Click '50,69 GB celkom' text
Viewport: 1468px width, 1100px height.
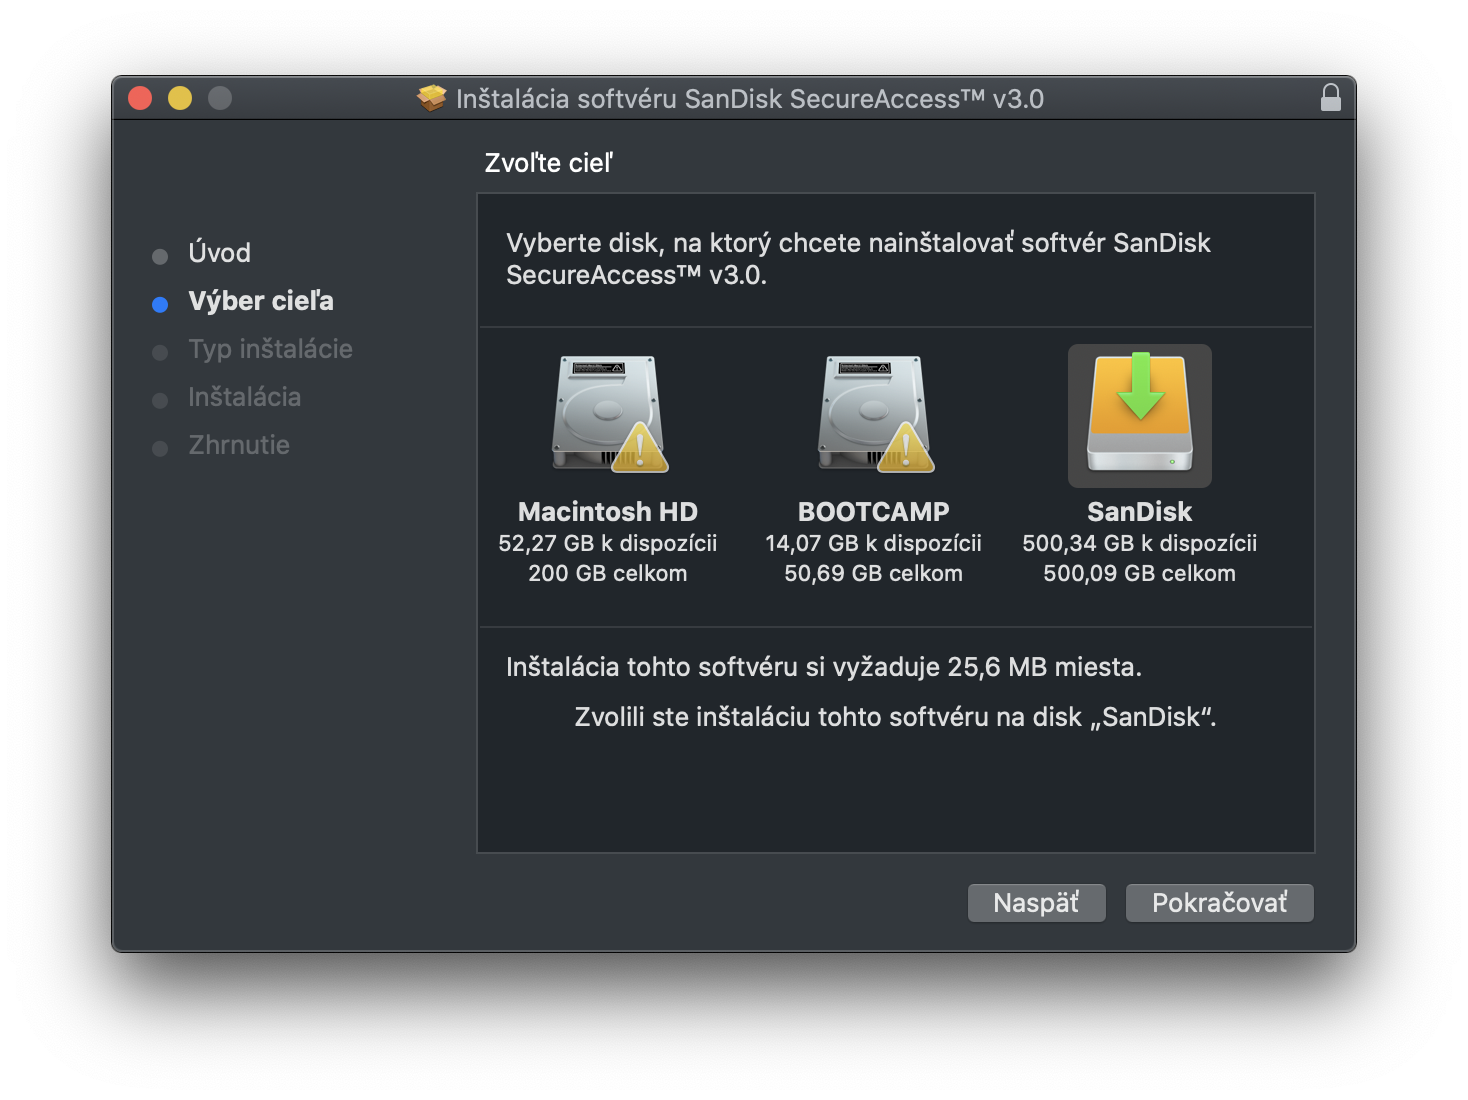tap(874, 573)
